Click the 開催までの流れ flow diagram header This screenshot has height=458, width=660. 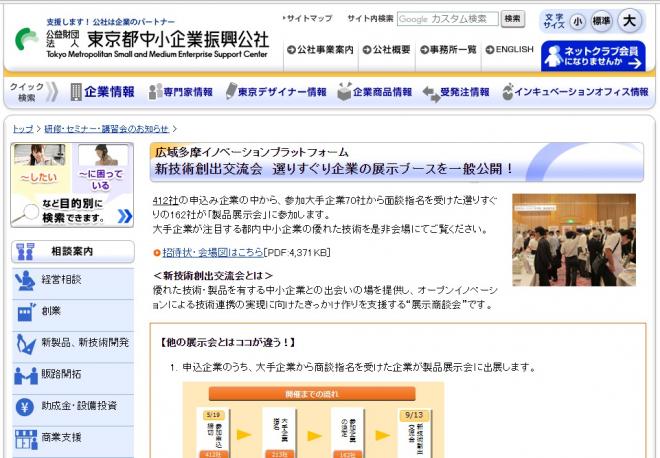[312, 394]
